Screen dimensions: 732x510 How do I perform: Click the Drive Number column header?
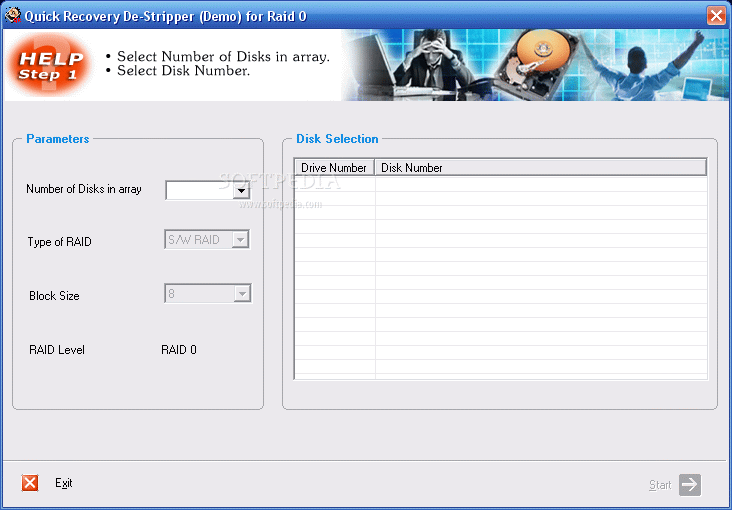334,168
